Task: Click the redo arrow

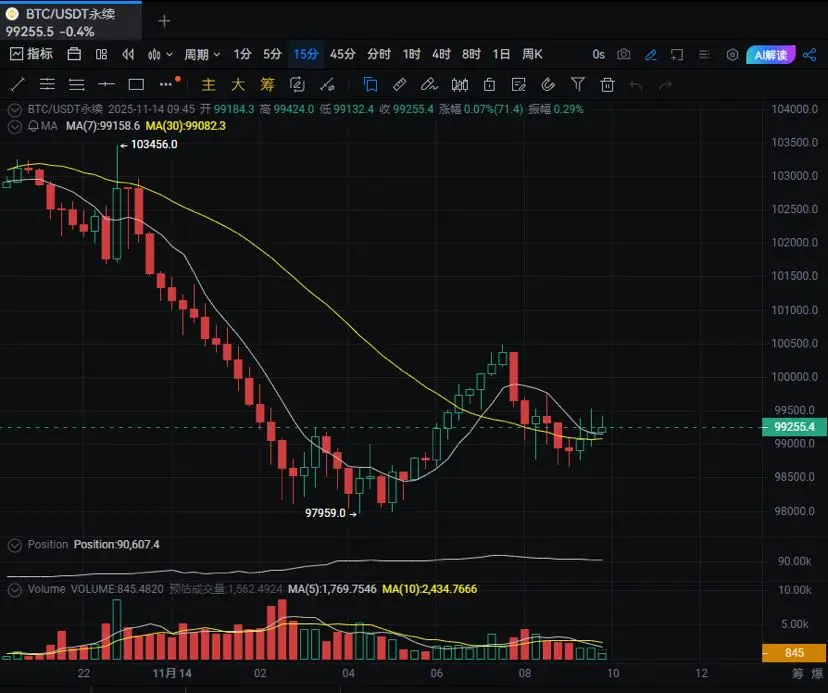Action: point(665,85)
